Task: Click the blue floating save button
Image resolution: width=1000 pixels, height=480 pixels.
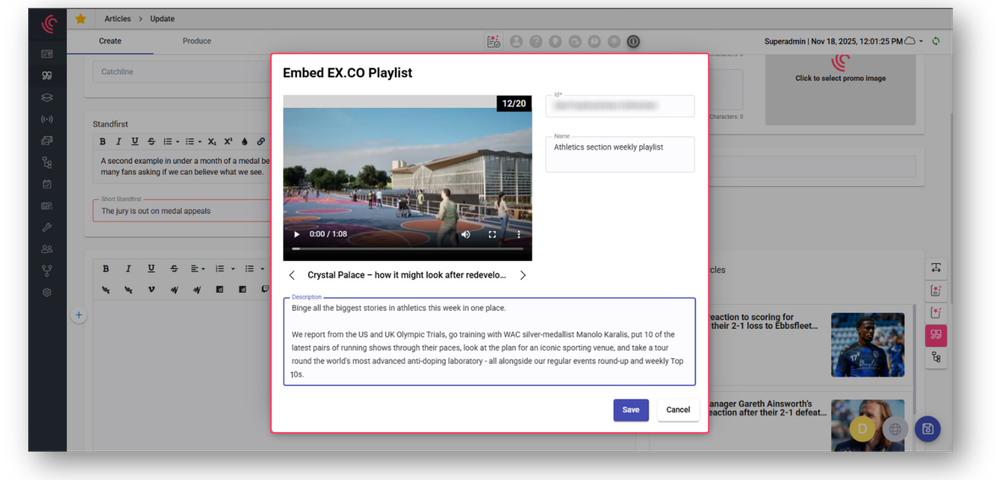Action: coord(927,429)
